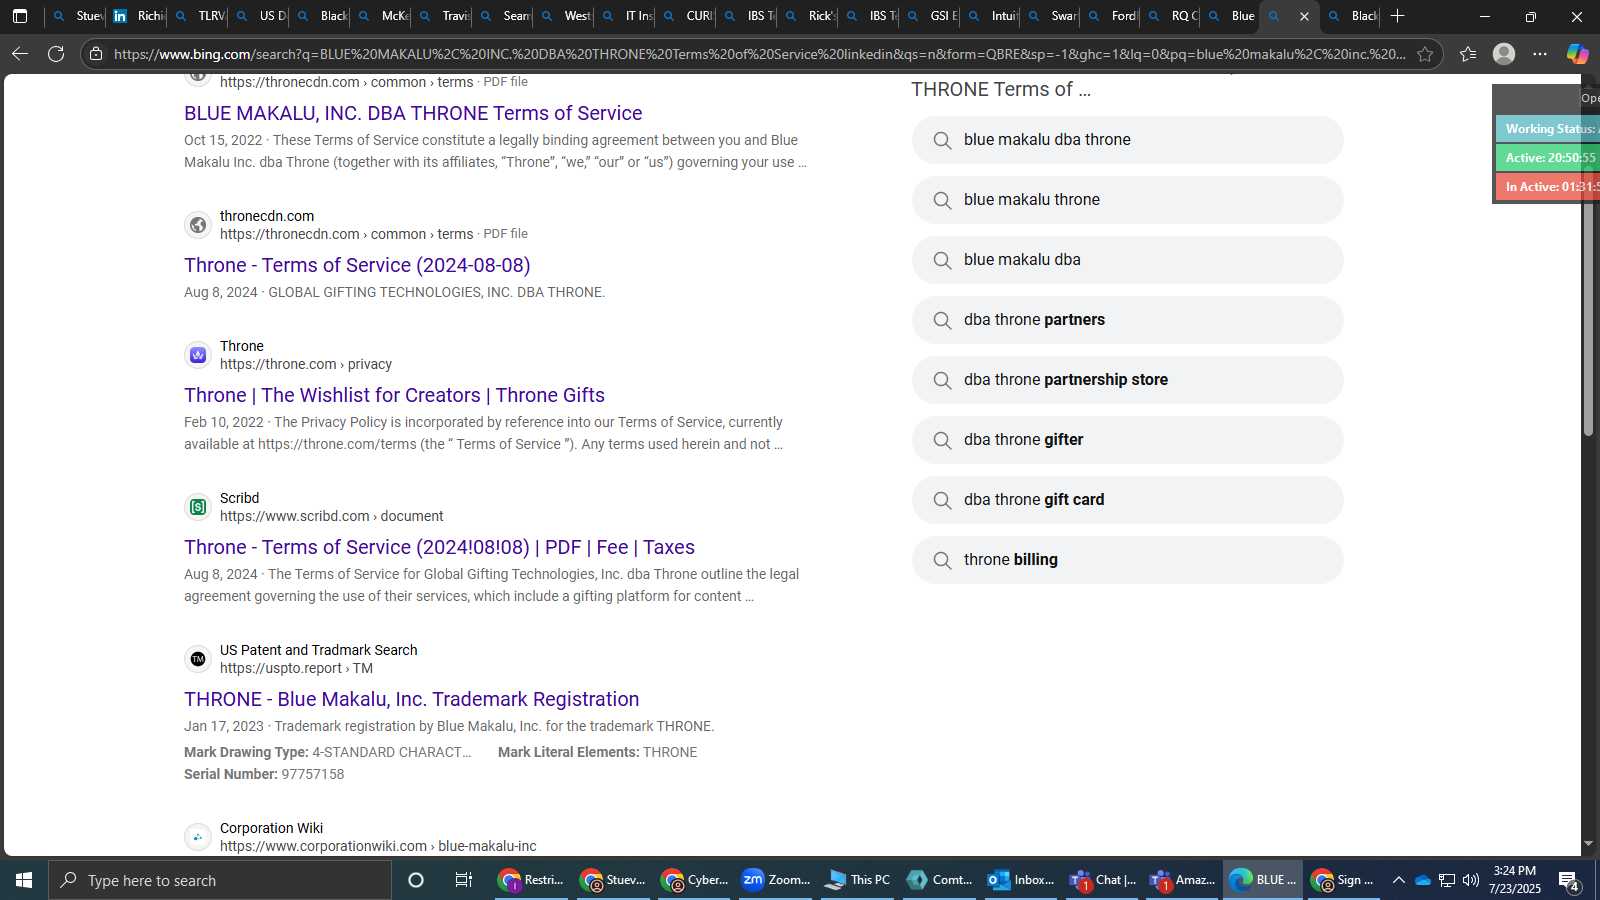Click the Corporation Wiki favicon
This screenshot has height=900, width=1600.
[198, 837]
